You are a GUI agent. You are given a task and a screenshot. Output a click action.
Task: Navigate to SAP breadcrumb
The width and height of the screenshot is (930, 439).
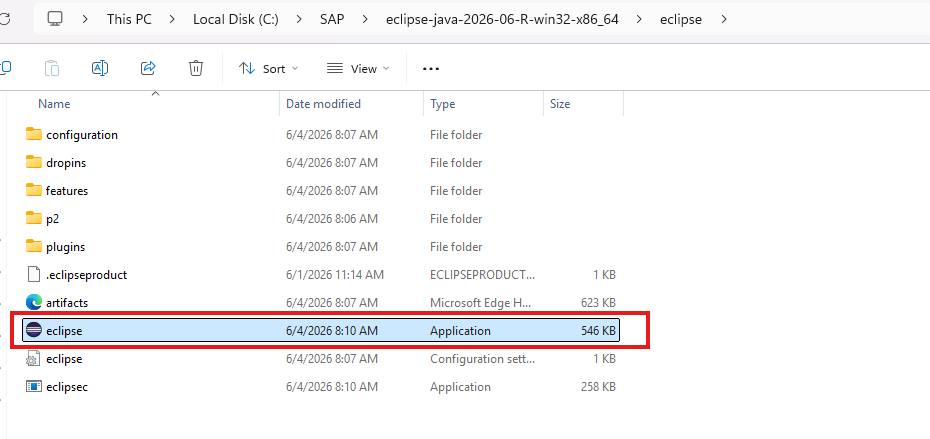pyautogui.click(x=332, y=19)
